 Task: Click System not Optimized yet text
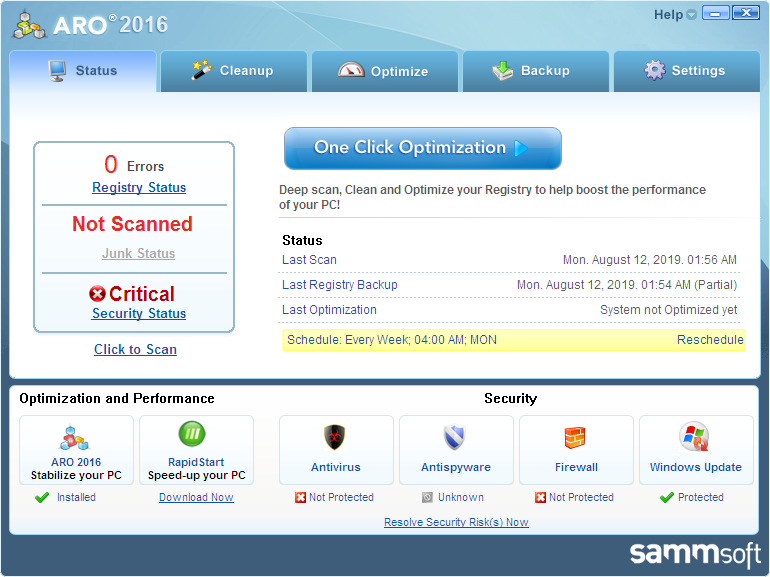668,310
